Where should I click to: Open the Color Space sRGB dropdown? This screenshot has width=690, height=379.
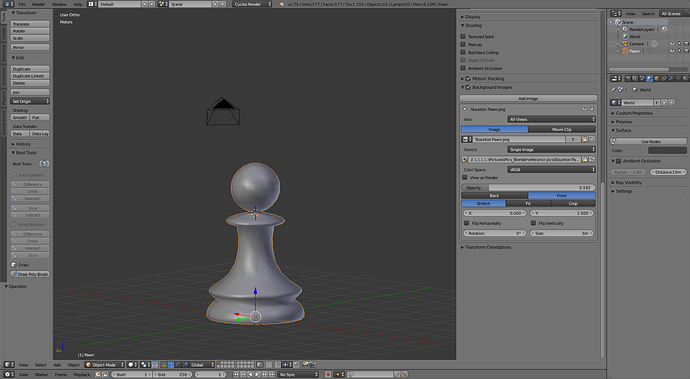[x=551, y=169]
